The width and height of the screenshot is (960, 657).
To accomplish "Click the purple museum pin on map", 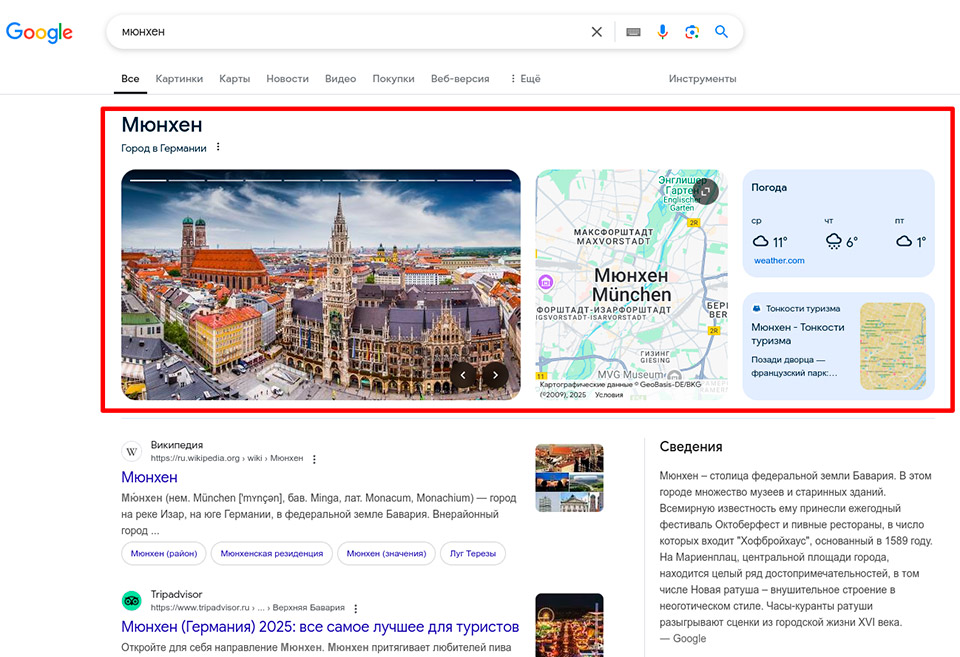I will click(546, 282).
